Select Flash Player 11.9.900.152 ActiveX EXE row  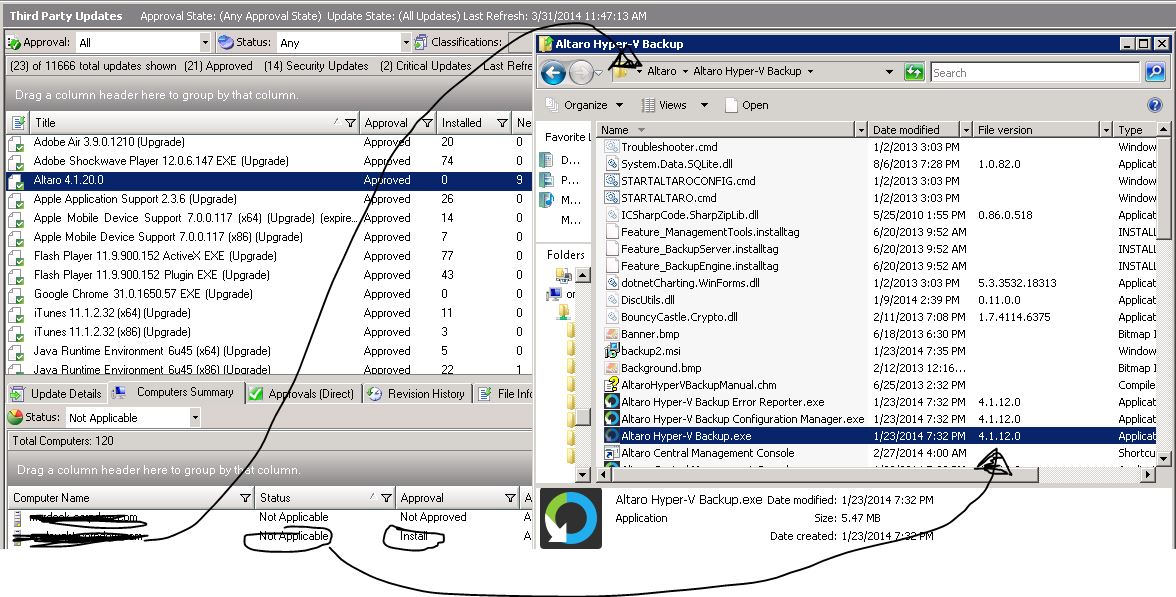click(x=268, y=256)
